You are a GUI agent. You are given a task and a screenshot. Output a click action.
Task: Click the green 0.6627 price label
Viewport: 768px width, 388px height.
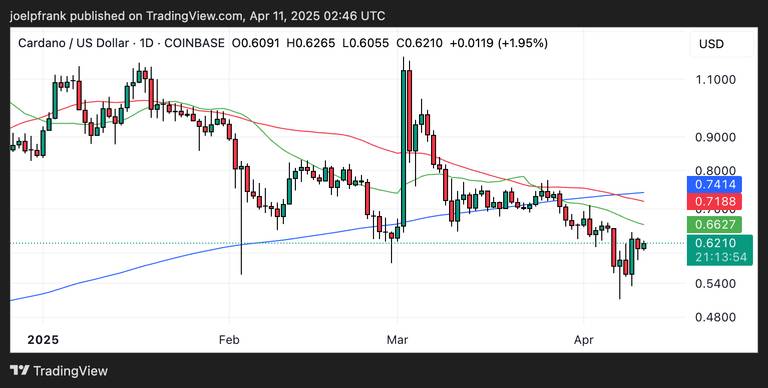tap(714, 224)
